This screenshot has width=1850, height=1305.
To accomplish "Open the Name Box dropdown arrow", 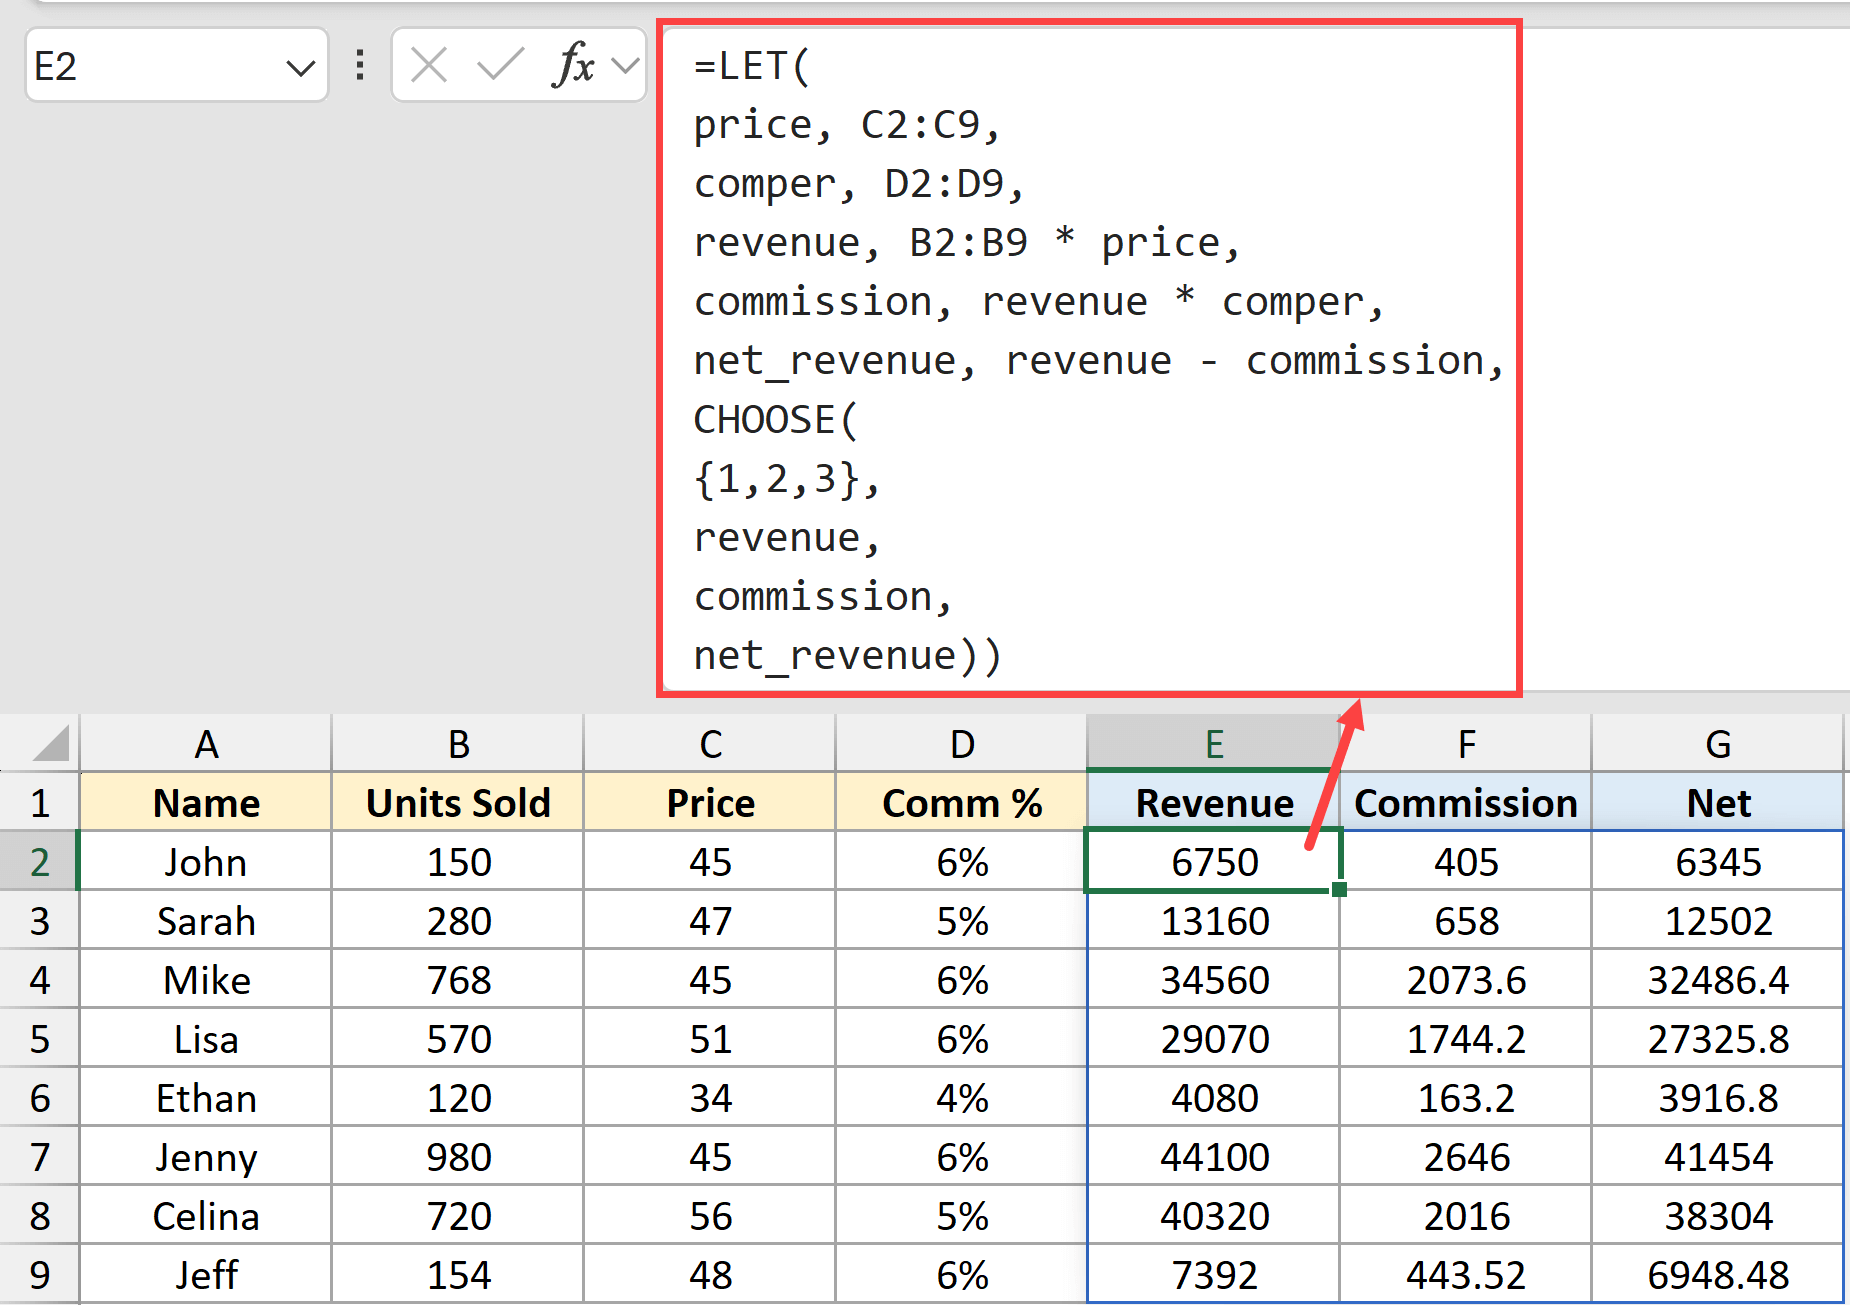I will point(300,68).
